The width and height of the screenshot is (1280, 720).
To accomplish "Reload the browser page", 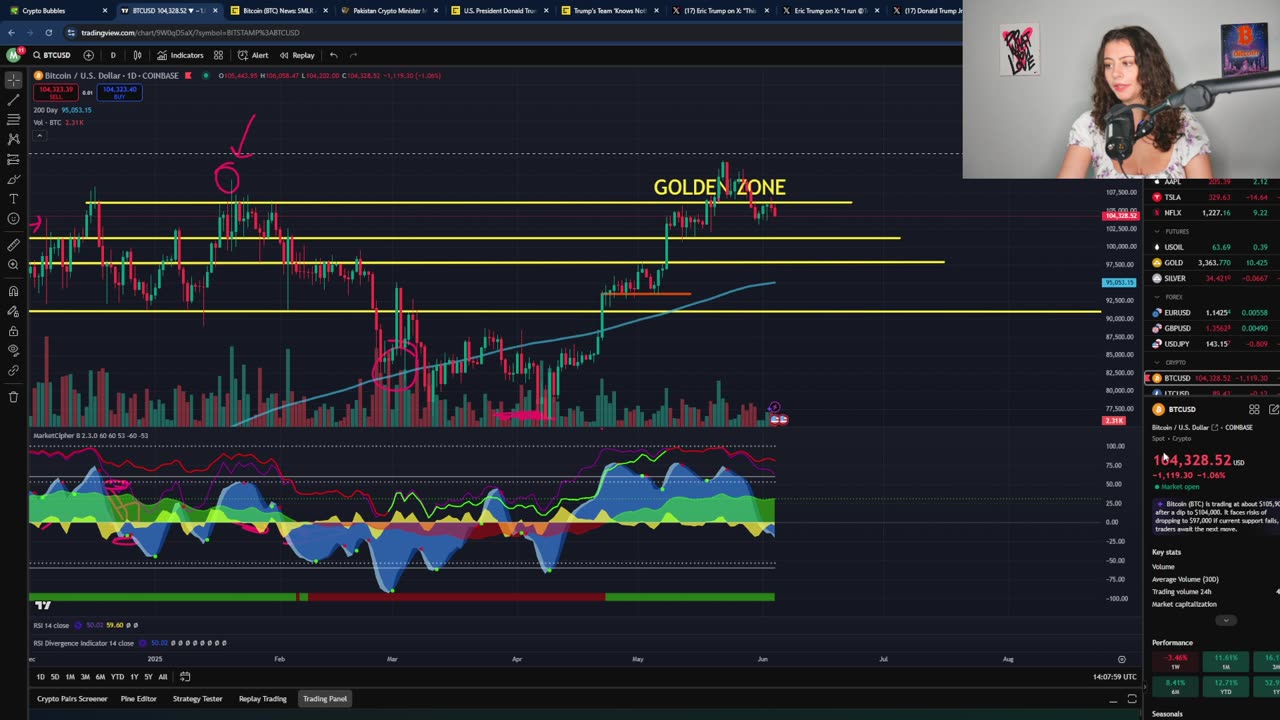I will [x=48, y=32].
